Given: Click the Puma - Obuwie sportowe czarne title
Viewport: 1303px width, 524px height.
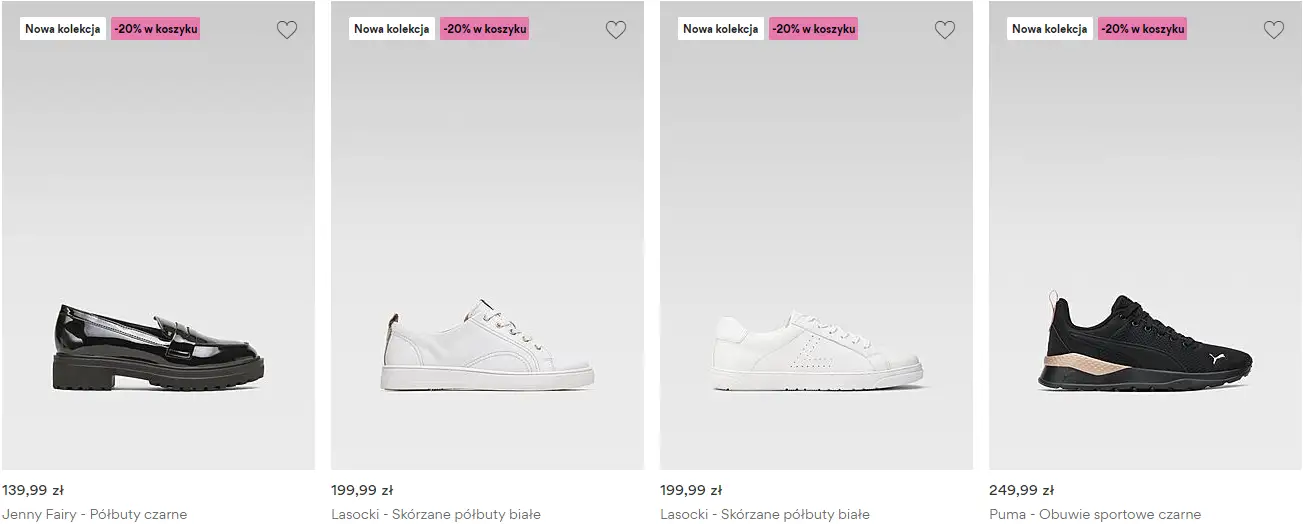Looking at the screenshot, I should pos(1095,514).
